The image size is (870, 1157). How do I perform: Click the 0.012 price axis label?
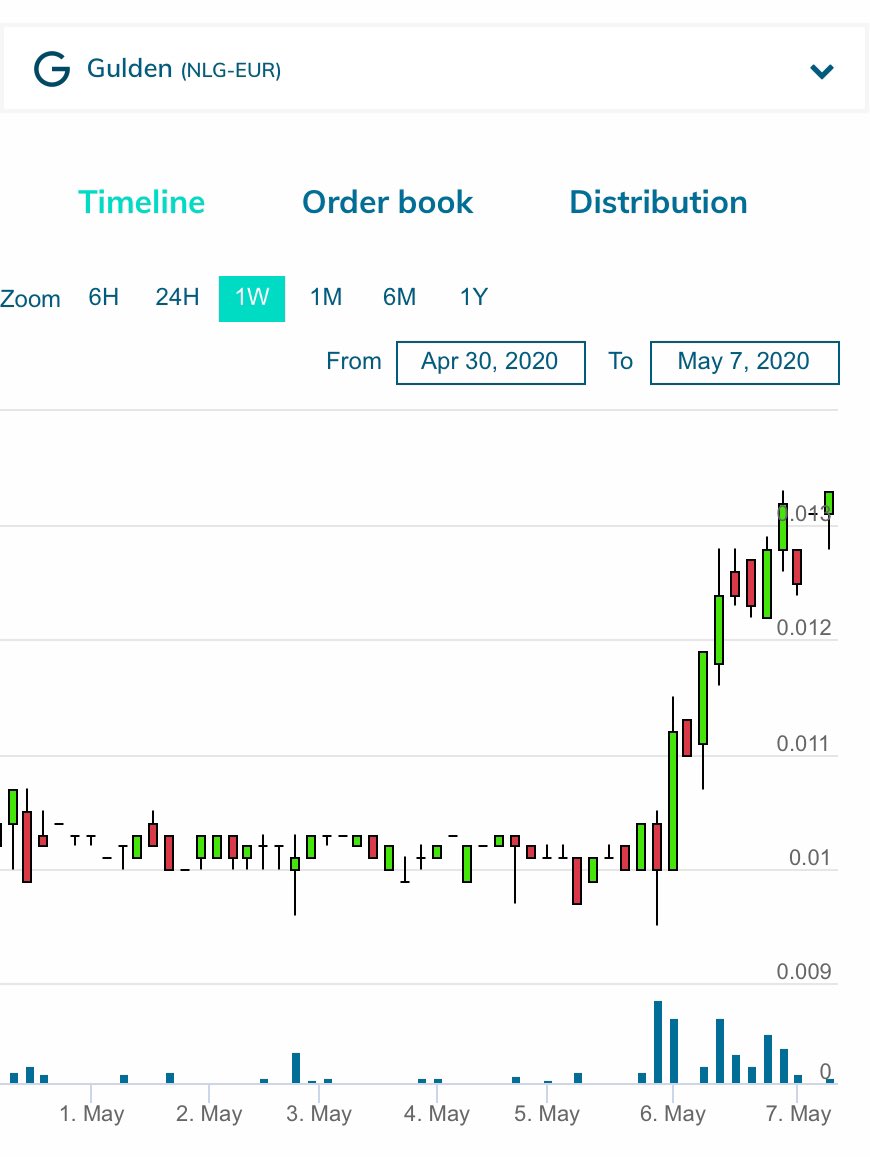(804, 628)
